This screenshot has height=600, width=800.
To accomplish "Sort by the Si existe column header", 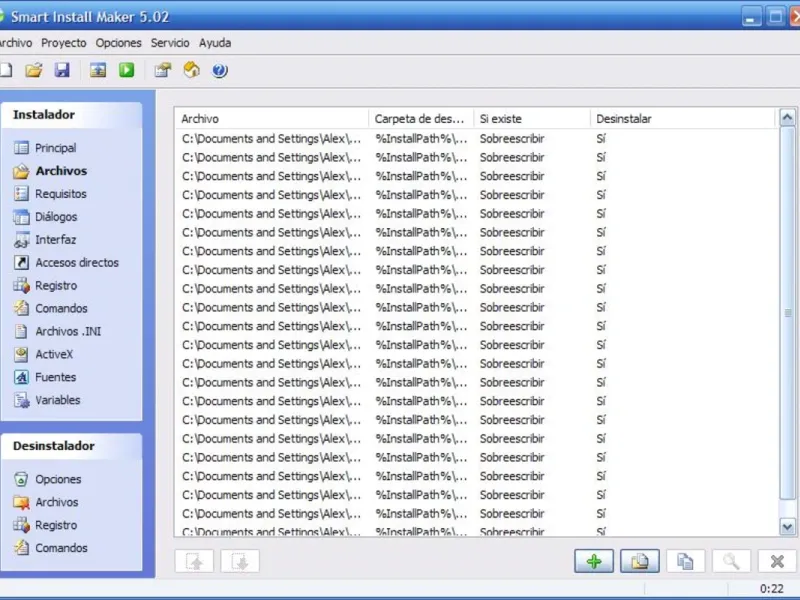I will 532,119.
